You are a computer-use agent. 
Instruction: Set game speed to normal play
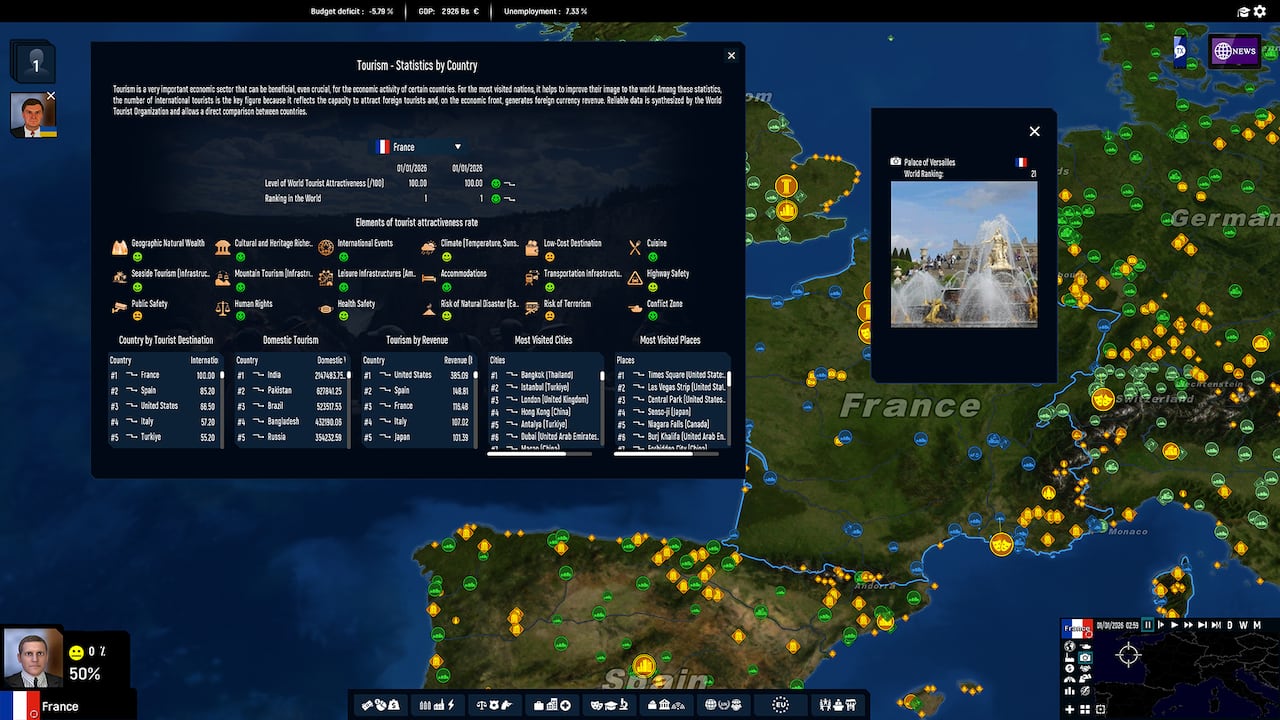click(x=1174, y=625)
